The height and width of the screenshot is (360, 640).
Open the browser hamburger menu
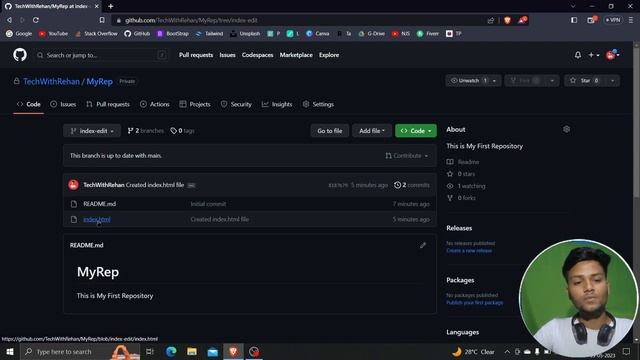tap(631, 20)
